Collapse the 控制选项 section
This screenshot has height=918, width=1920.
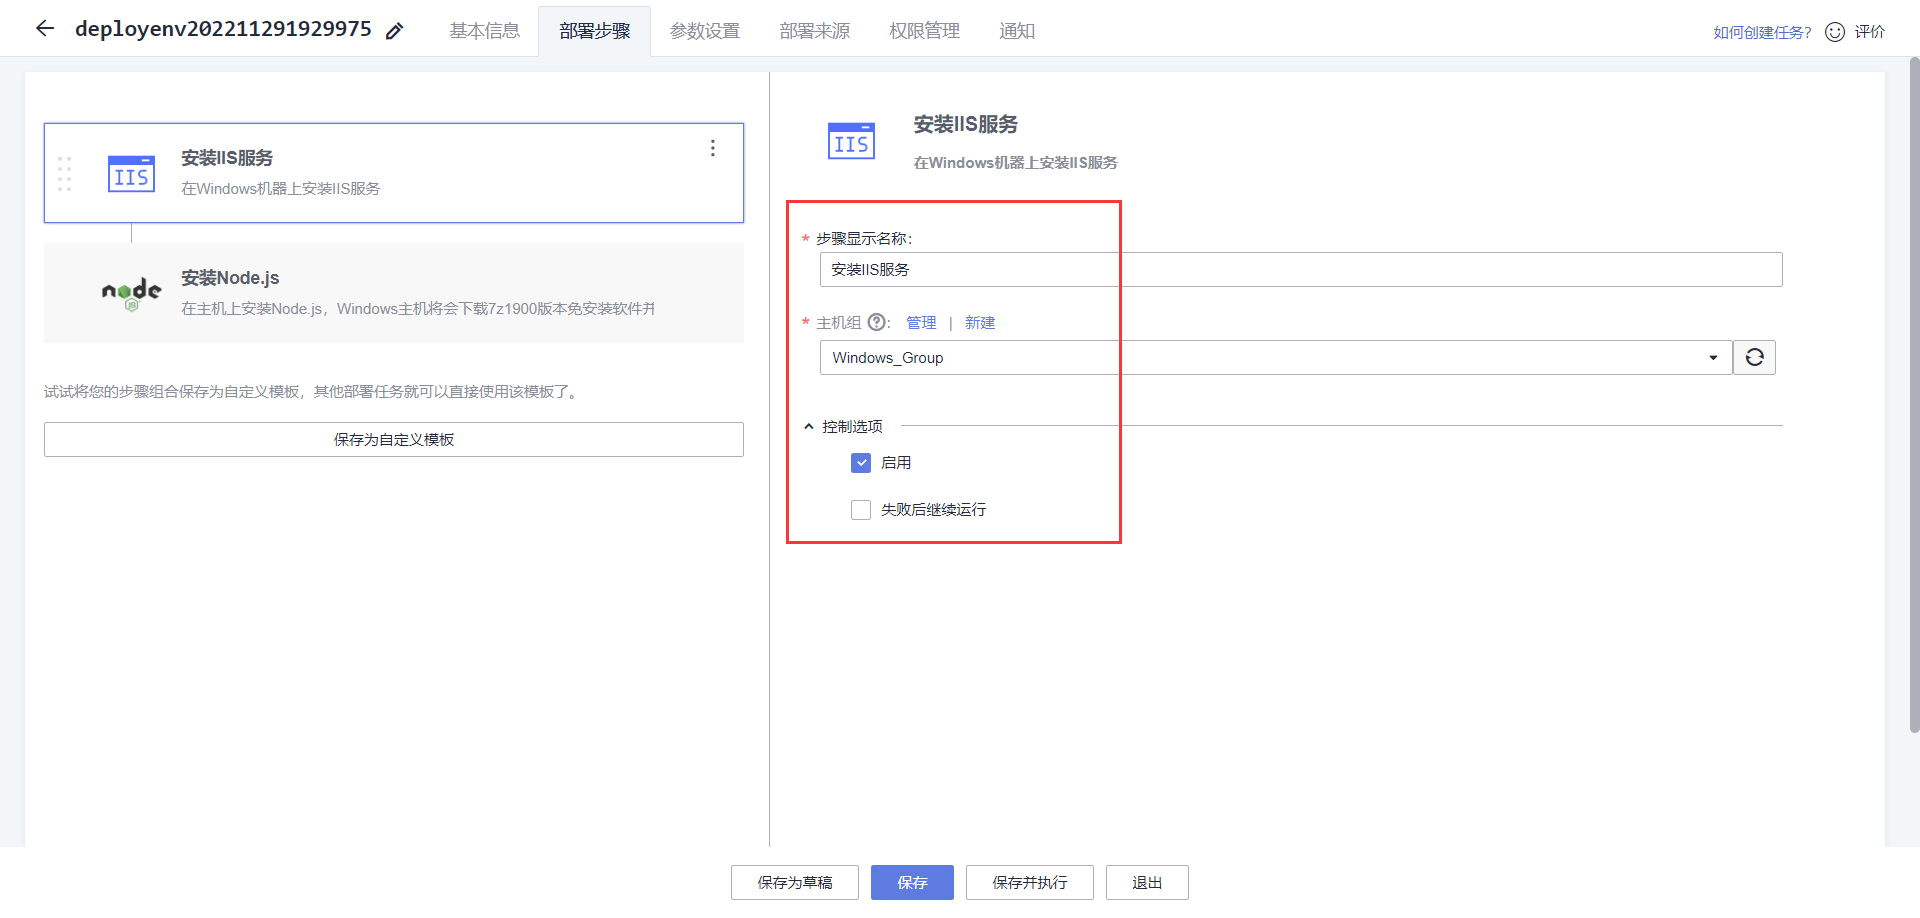coord(808,425)
